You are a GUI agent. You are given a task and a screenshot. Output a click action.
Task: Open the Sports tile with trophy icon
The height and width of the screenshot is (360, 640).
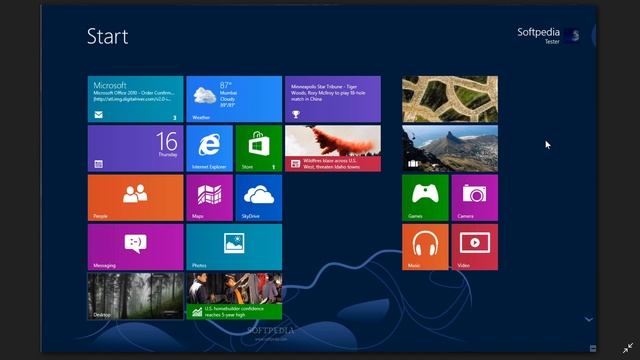333,99
